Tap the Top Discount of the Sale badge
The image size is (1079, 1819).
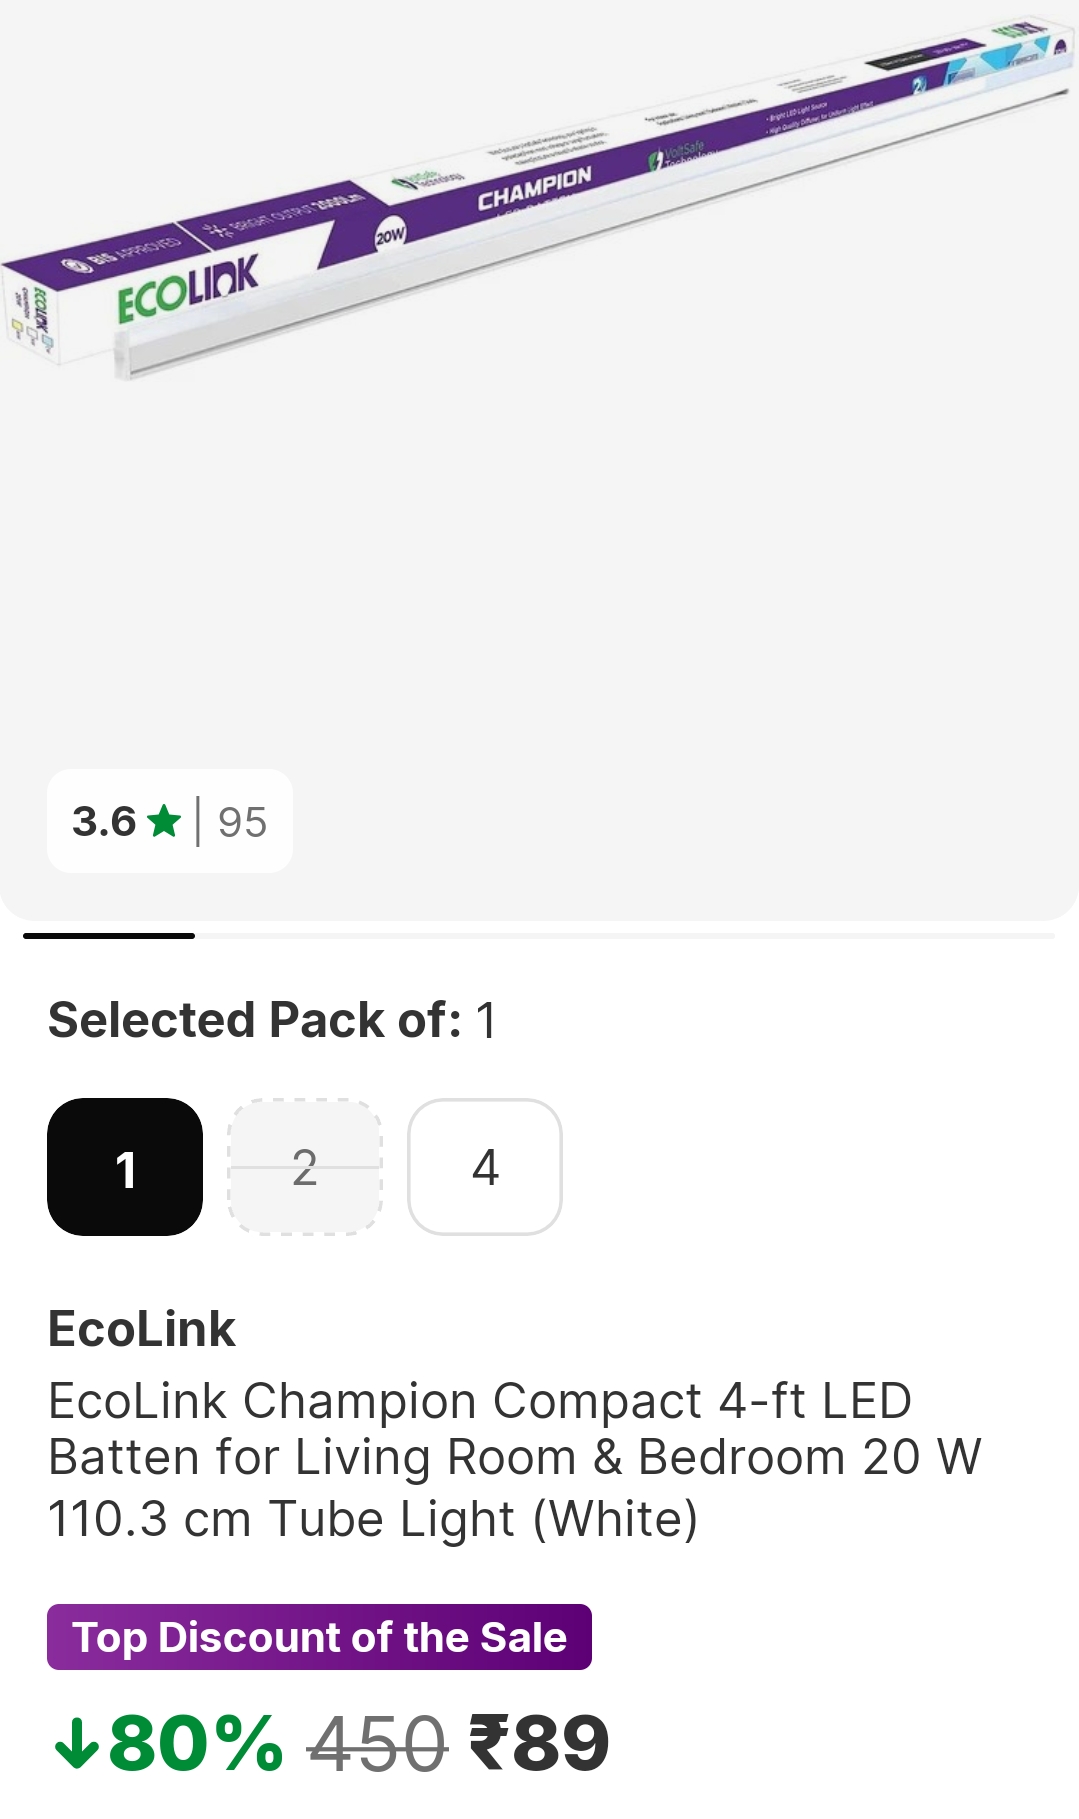(319, 1637)
